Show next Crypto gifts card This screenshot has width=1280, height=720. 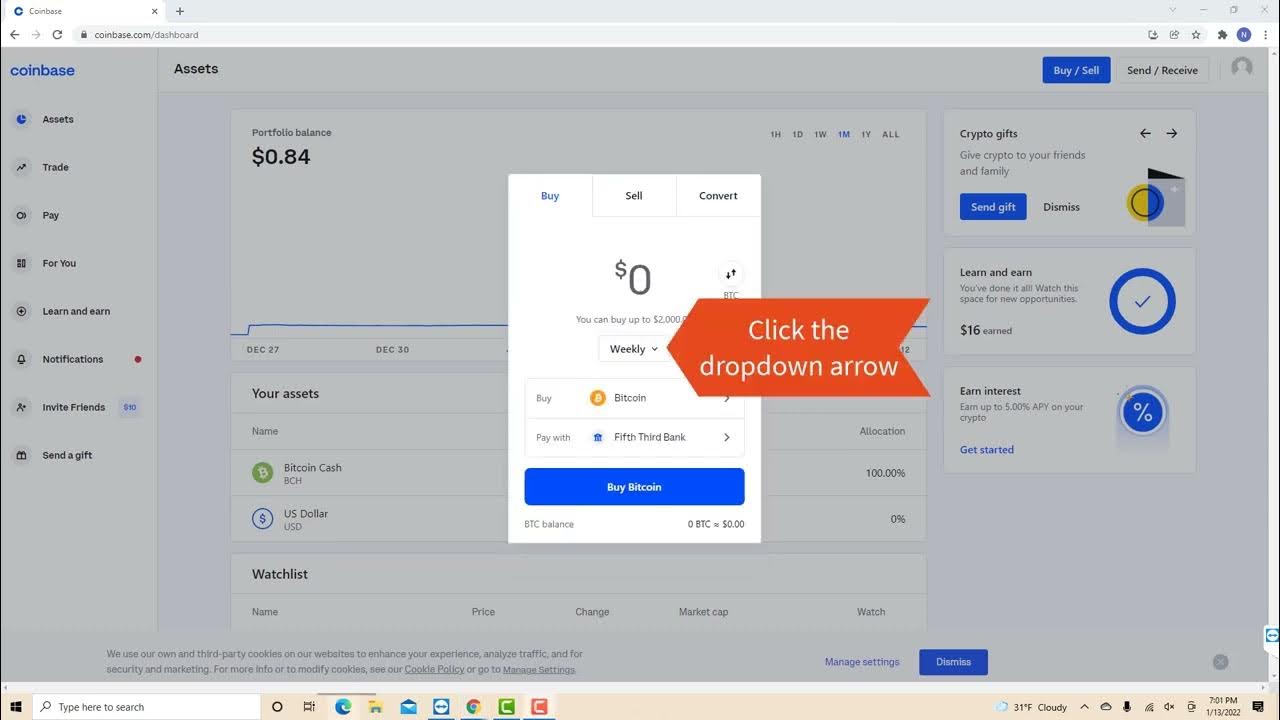pyautogui.click(x=1172, y=133)
